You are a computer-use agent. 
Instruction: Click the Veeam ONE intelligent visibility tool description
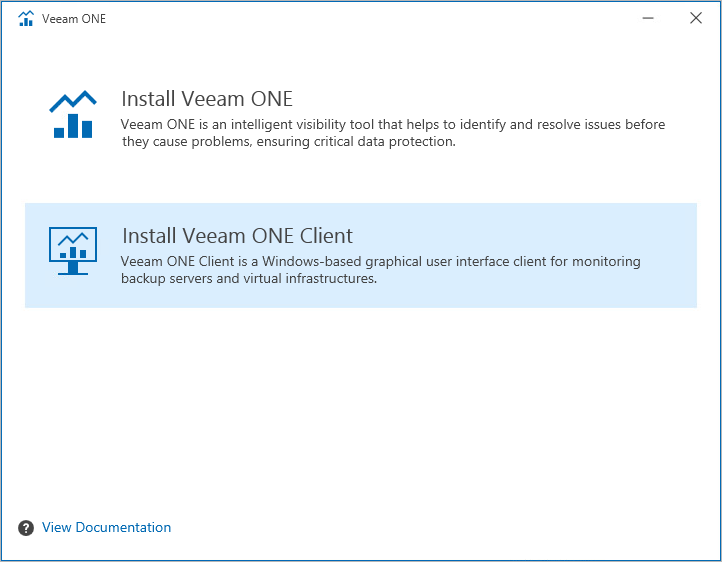393,133
